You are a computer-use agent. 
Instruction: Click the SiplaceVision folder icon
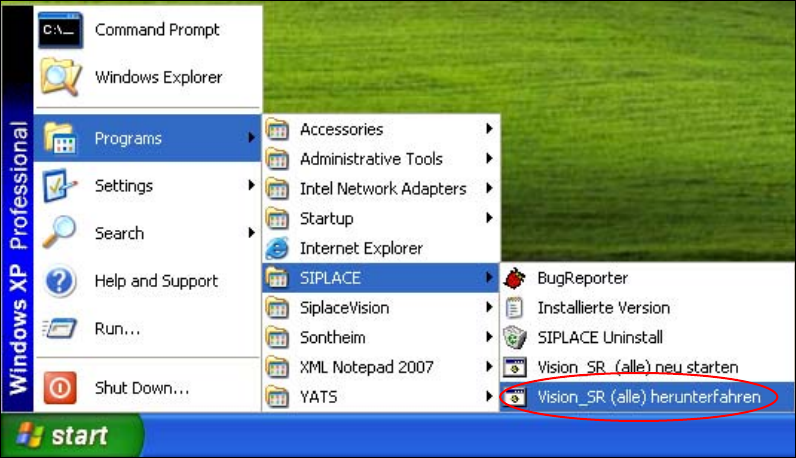pos(277,308)
